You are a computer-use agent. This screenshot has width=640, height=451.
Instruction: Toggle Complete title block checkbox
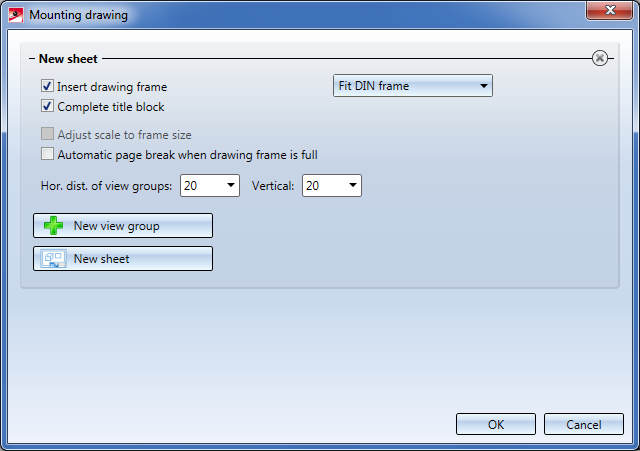(47, 106)
